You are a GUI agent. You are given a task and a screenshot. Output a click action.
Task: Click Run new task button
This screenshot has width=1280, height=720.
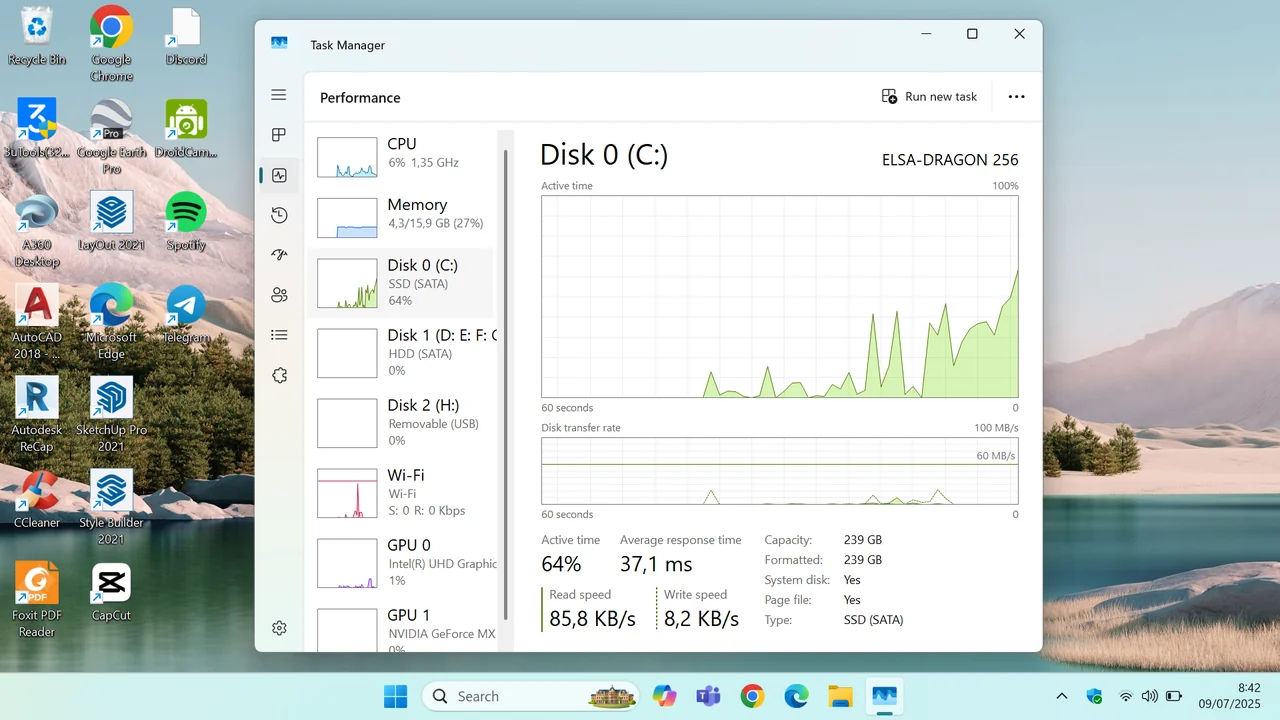point(929,97)
